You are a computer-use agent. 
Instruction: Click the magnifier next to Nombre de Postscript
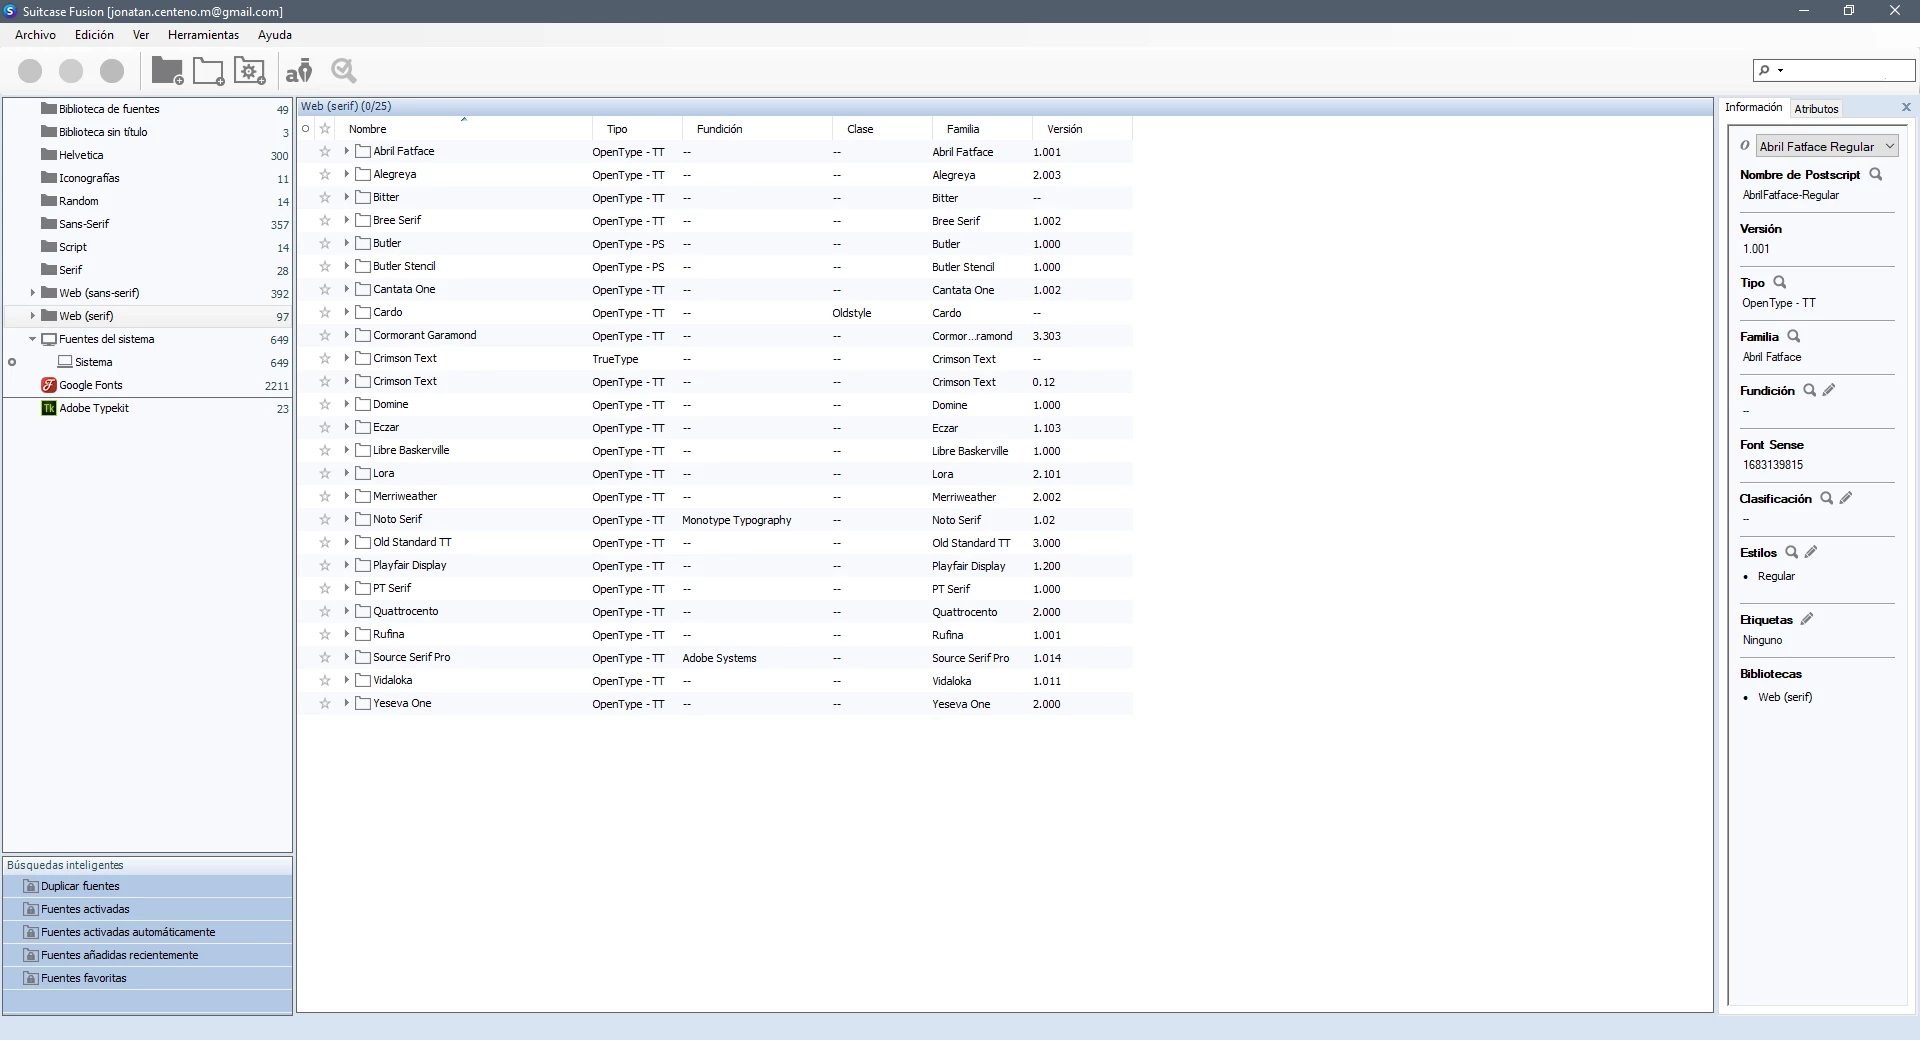1876,174
